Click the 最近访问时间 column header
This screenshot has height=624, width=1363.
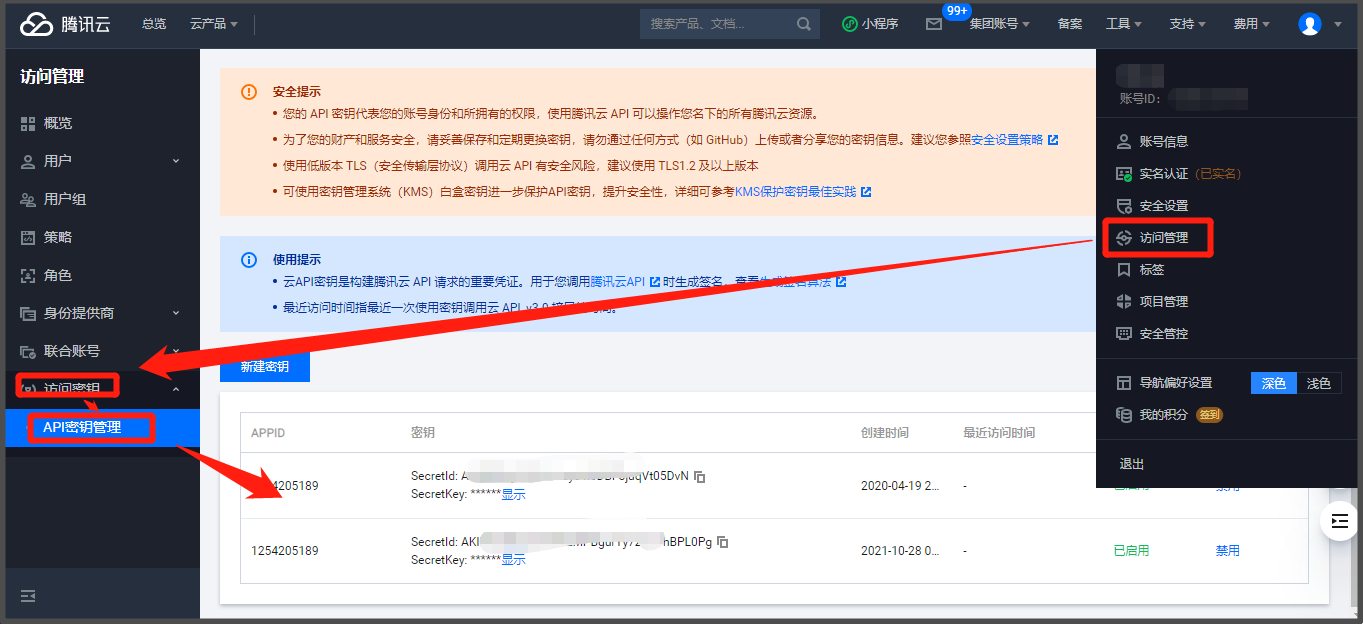999,433
